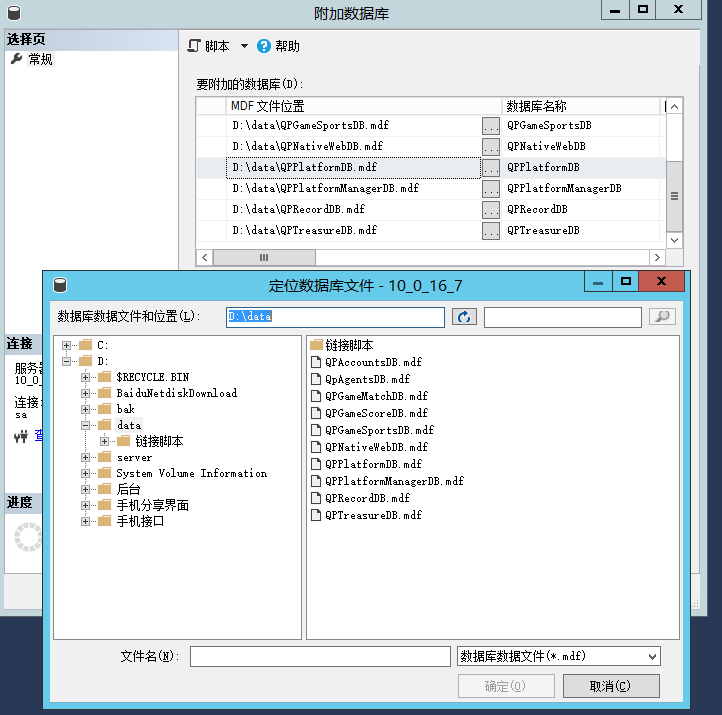Click the 确定(O) button
The width and height of the screenshot is (722, 715).
pos(506,686)
